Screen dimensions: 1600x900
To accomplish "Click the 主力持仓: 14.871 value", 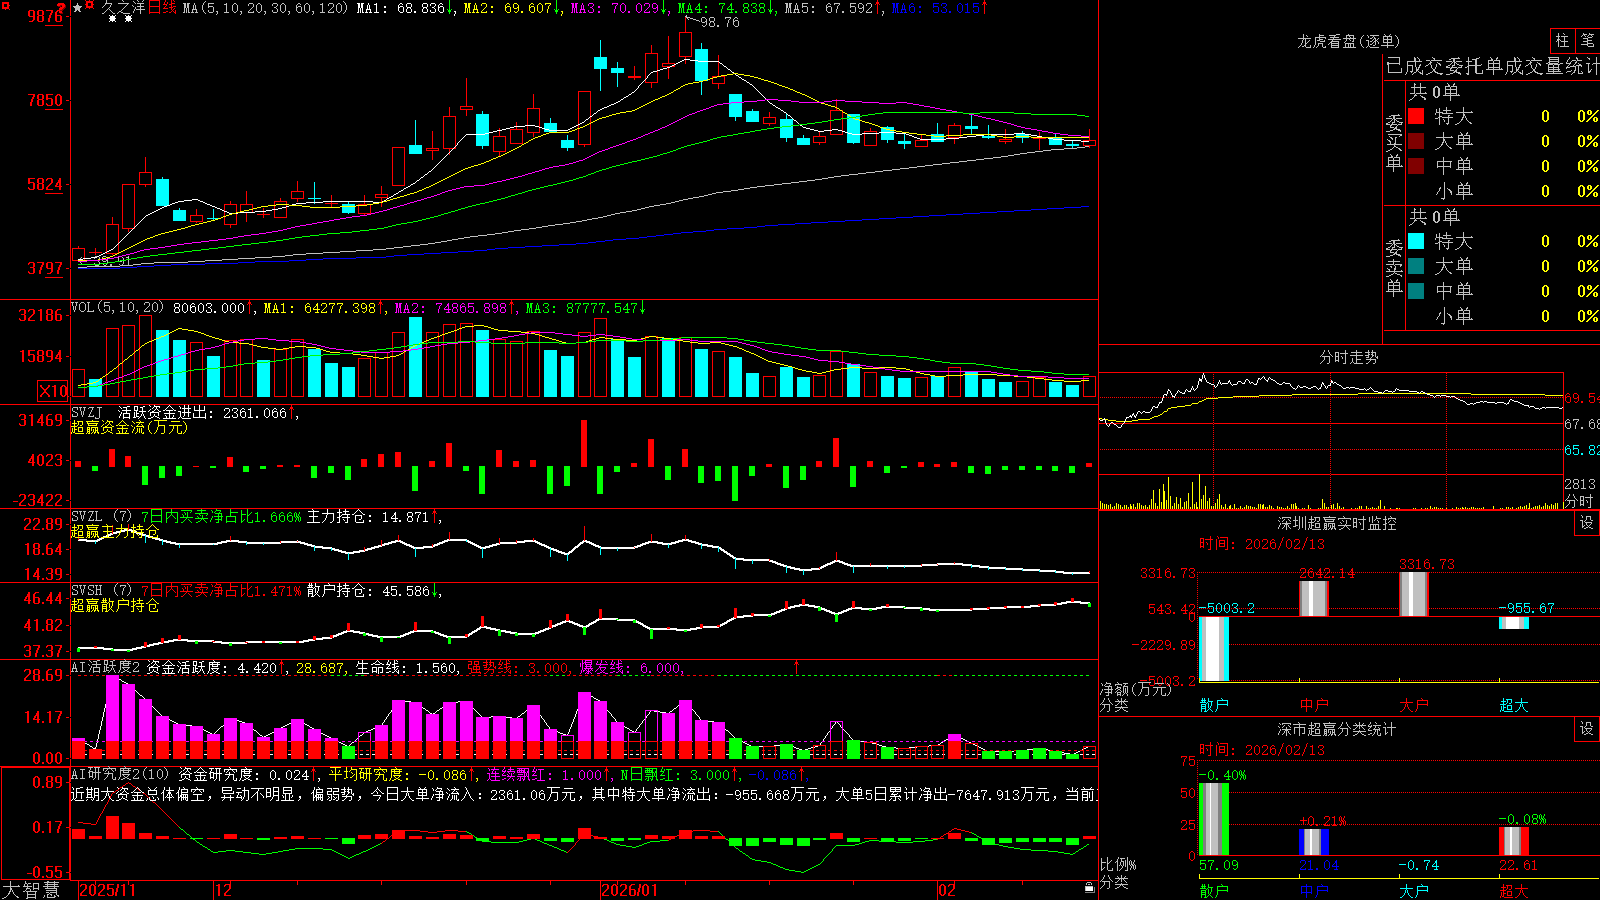I will [371, 517].
